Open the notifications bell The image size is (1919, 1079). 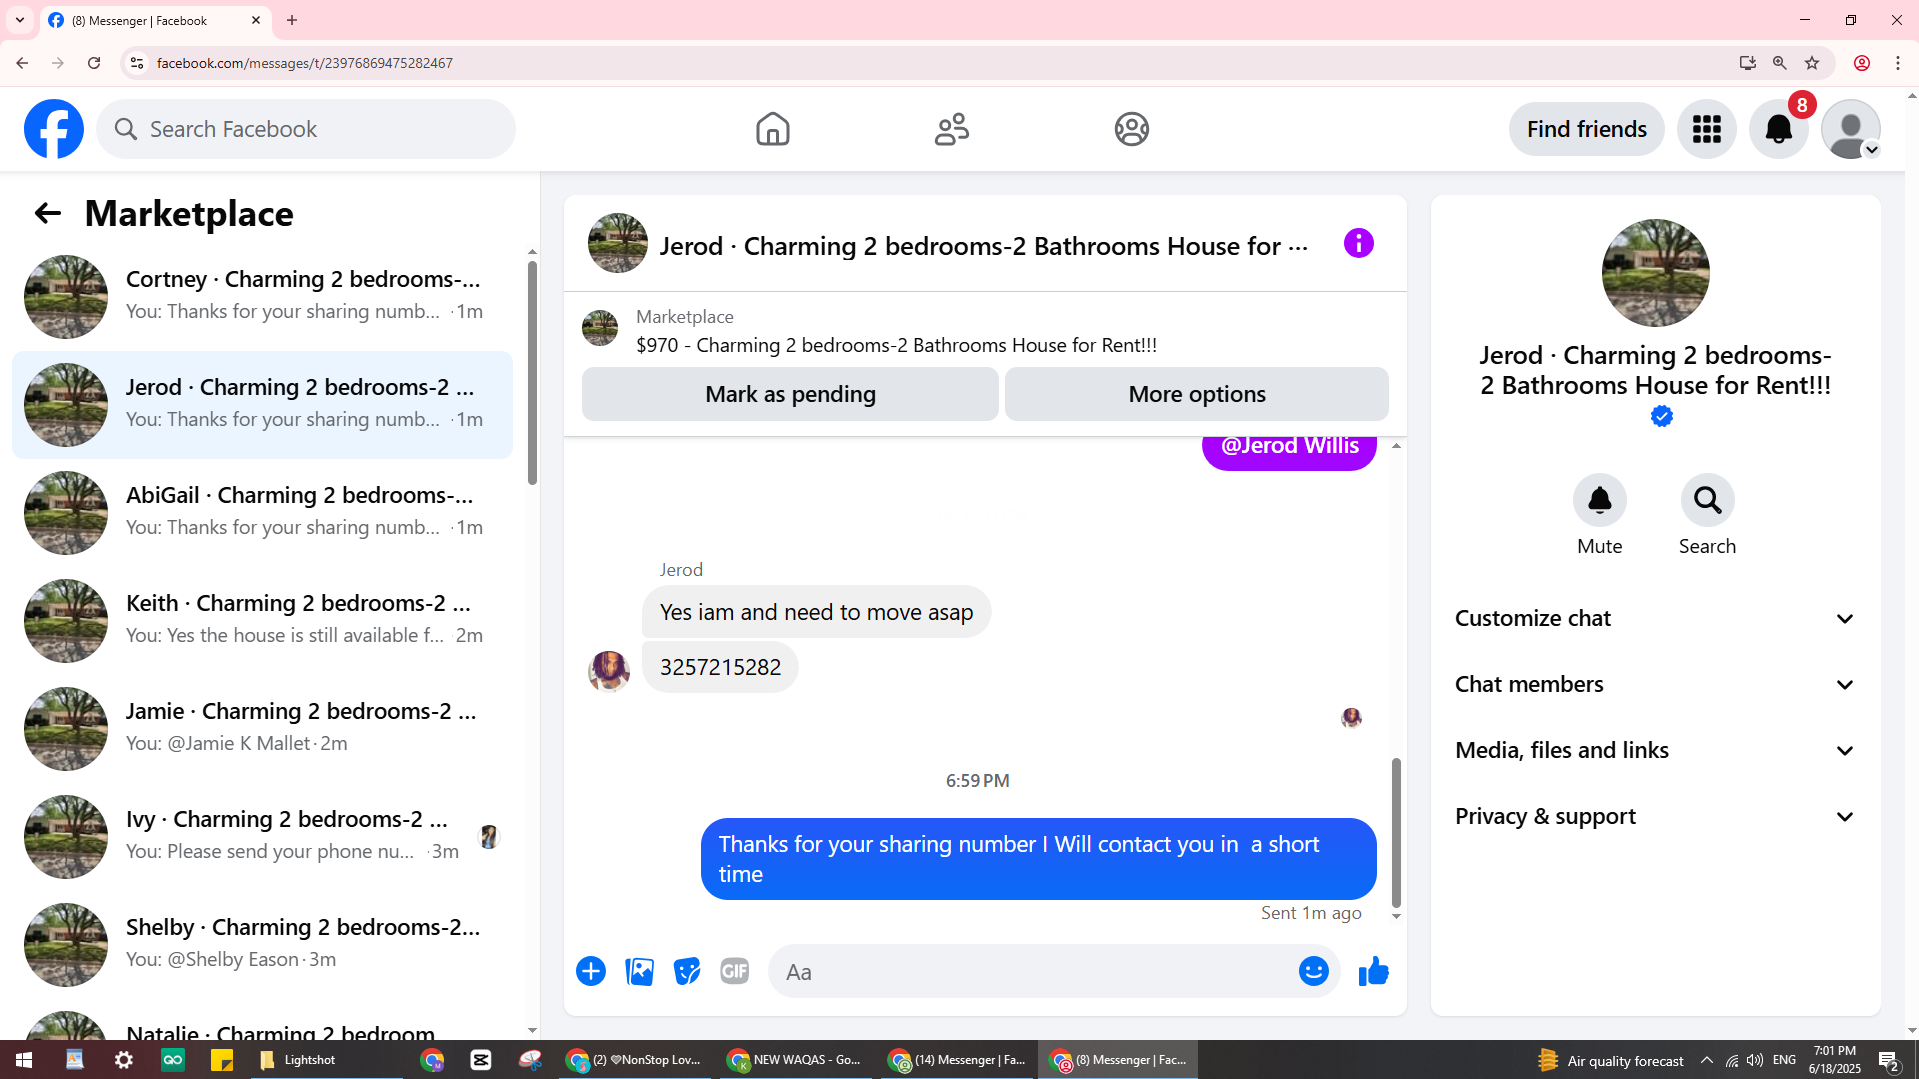[1779, 129]
